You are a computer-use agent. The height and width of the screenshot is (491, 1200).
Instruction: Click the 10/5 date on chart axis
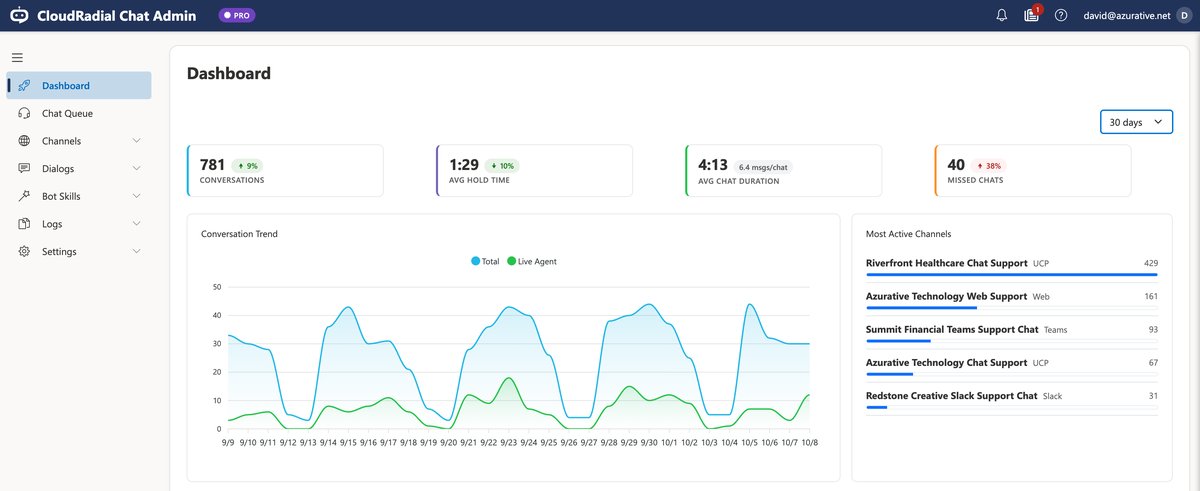pos(750,441)
